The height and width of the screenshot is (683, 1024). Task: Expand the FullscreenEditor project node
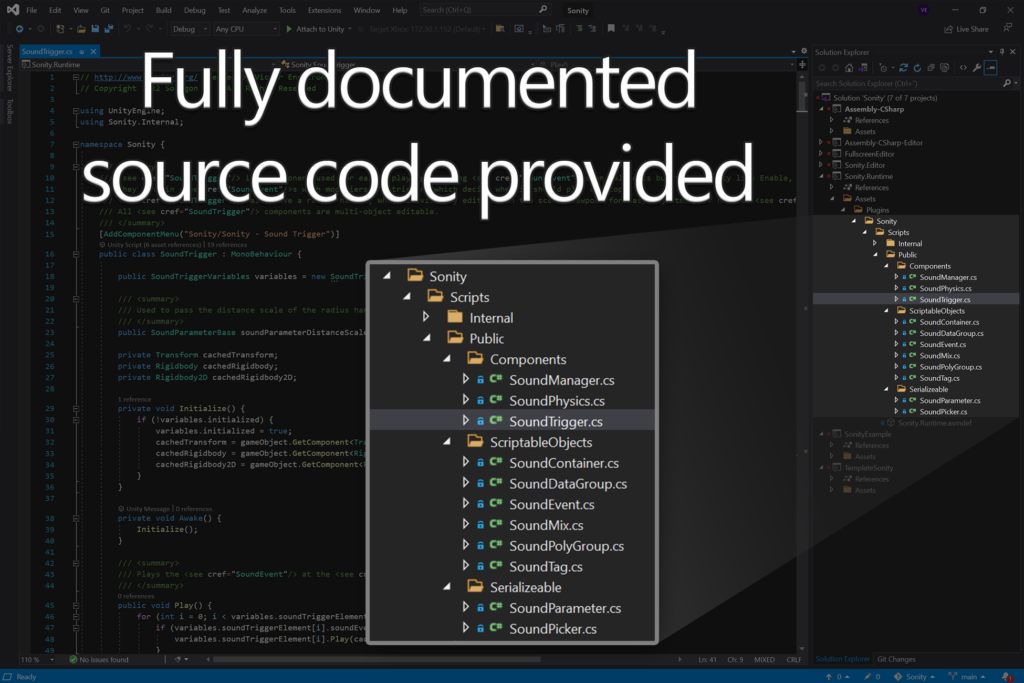[x=822, y=153]
